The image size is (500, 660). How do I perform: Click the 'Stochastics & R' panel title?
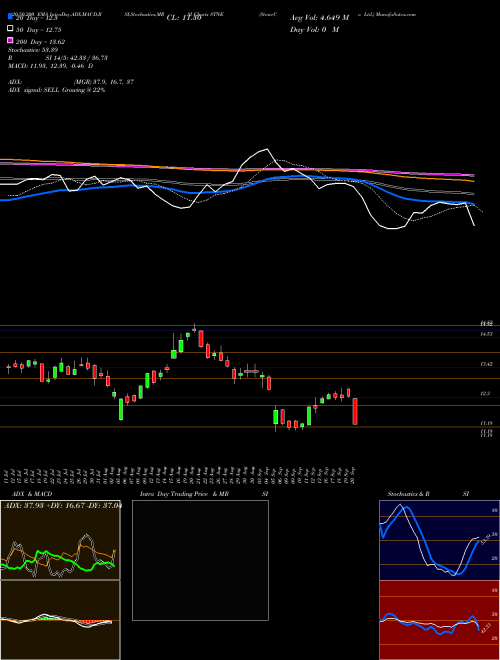click(x=408, y=494)
